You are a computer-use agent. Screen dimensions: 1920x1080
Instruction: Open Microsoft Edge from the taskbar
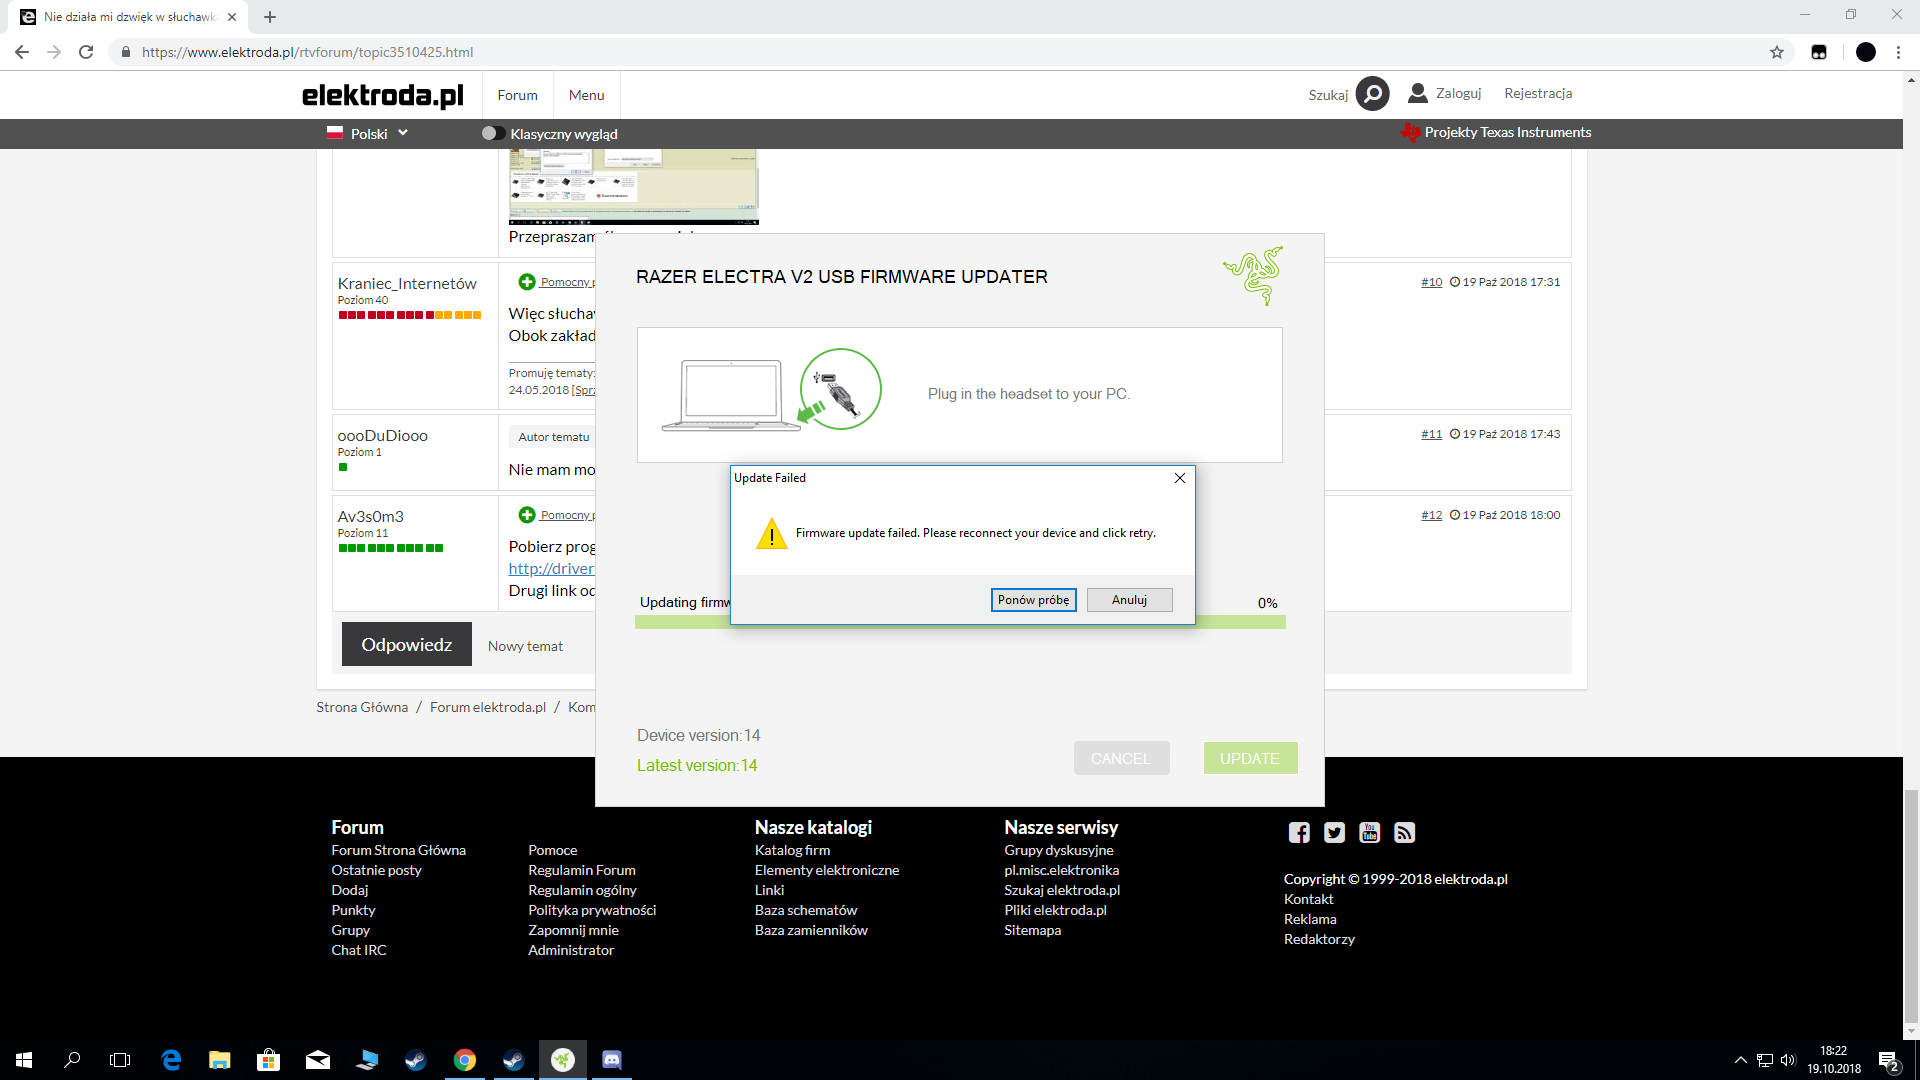(171, 1059)
